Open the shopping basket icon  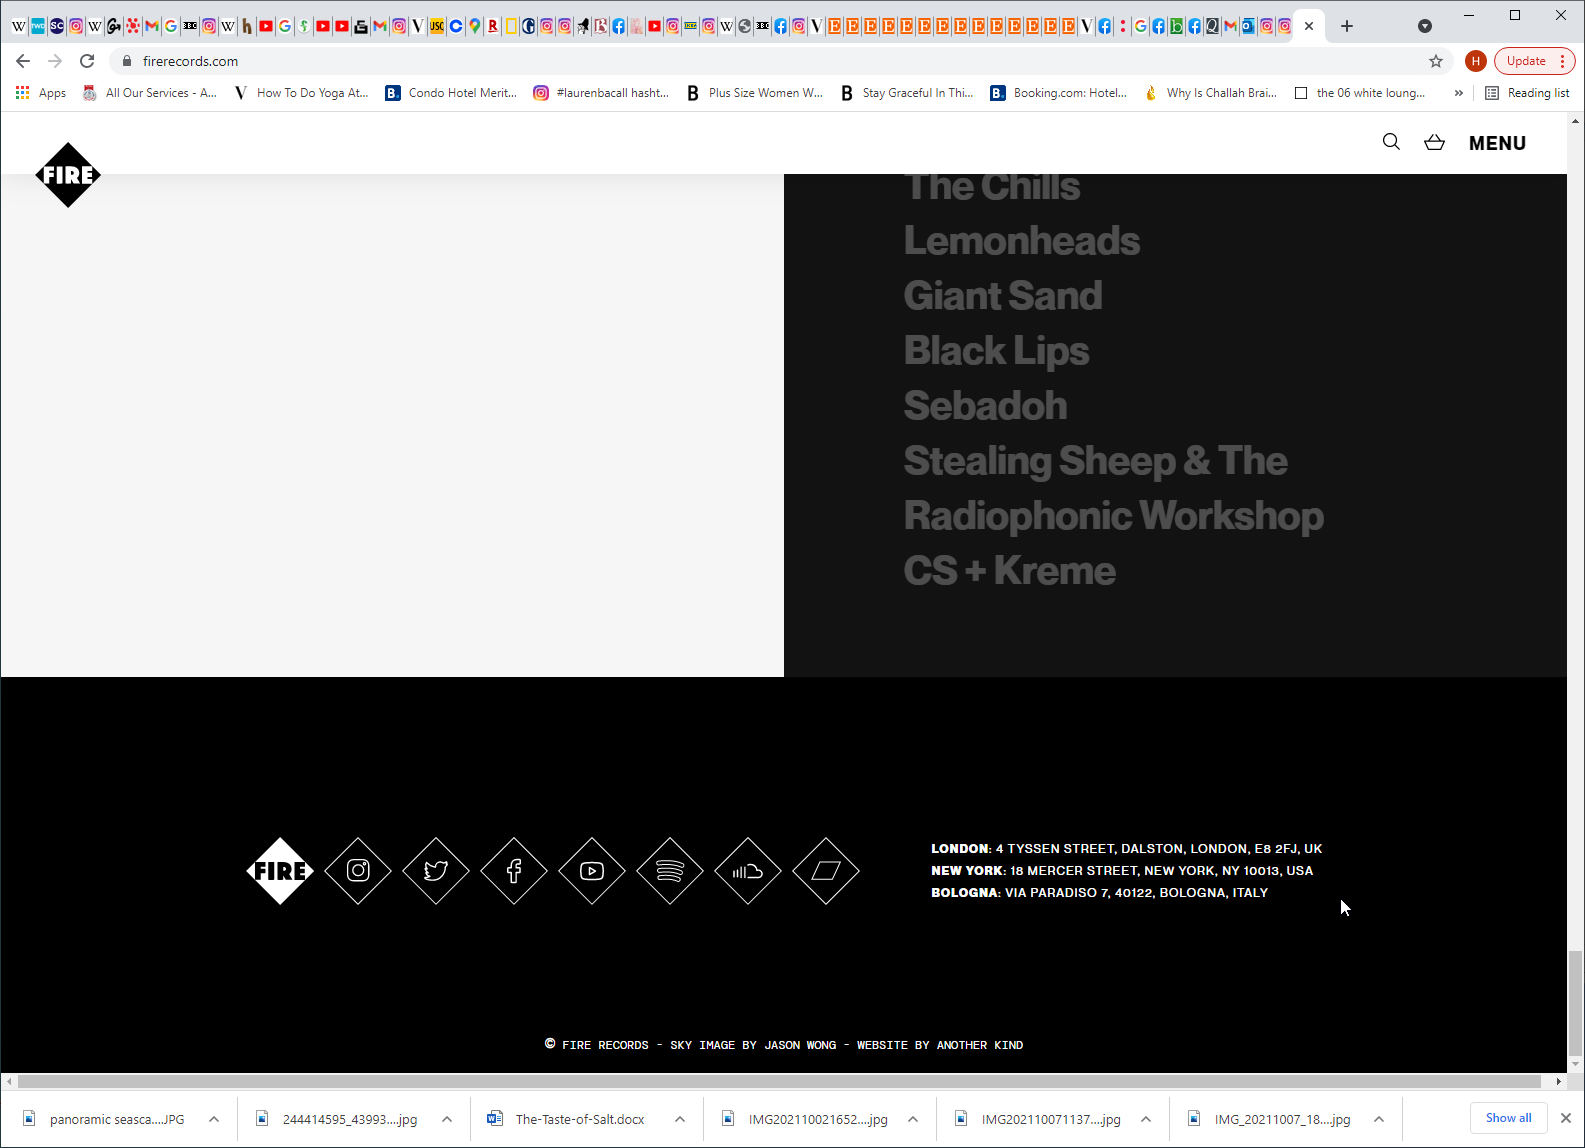[1434, 142]
